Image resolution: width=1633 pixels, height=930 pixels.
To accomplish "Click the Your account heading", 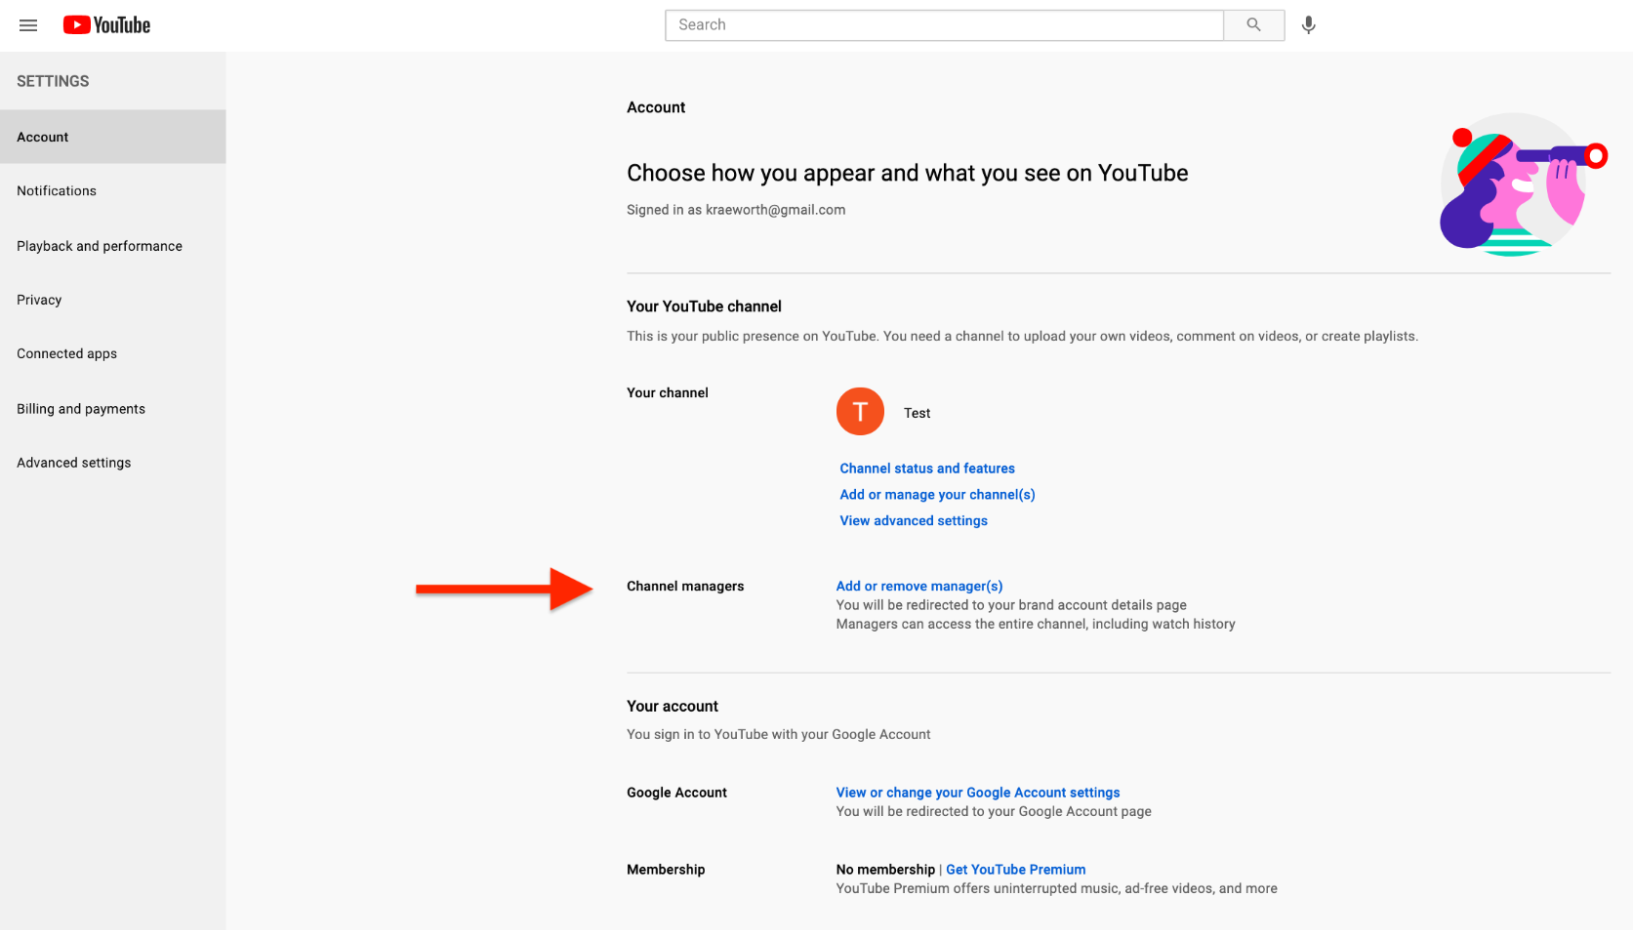I will pos(672,706).
